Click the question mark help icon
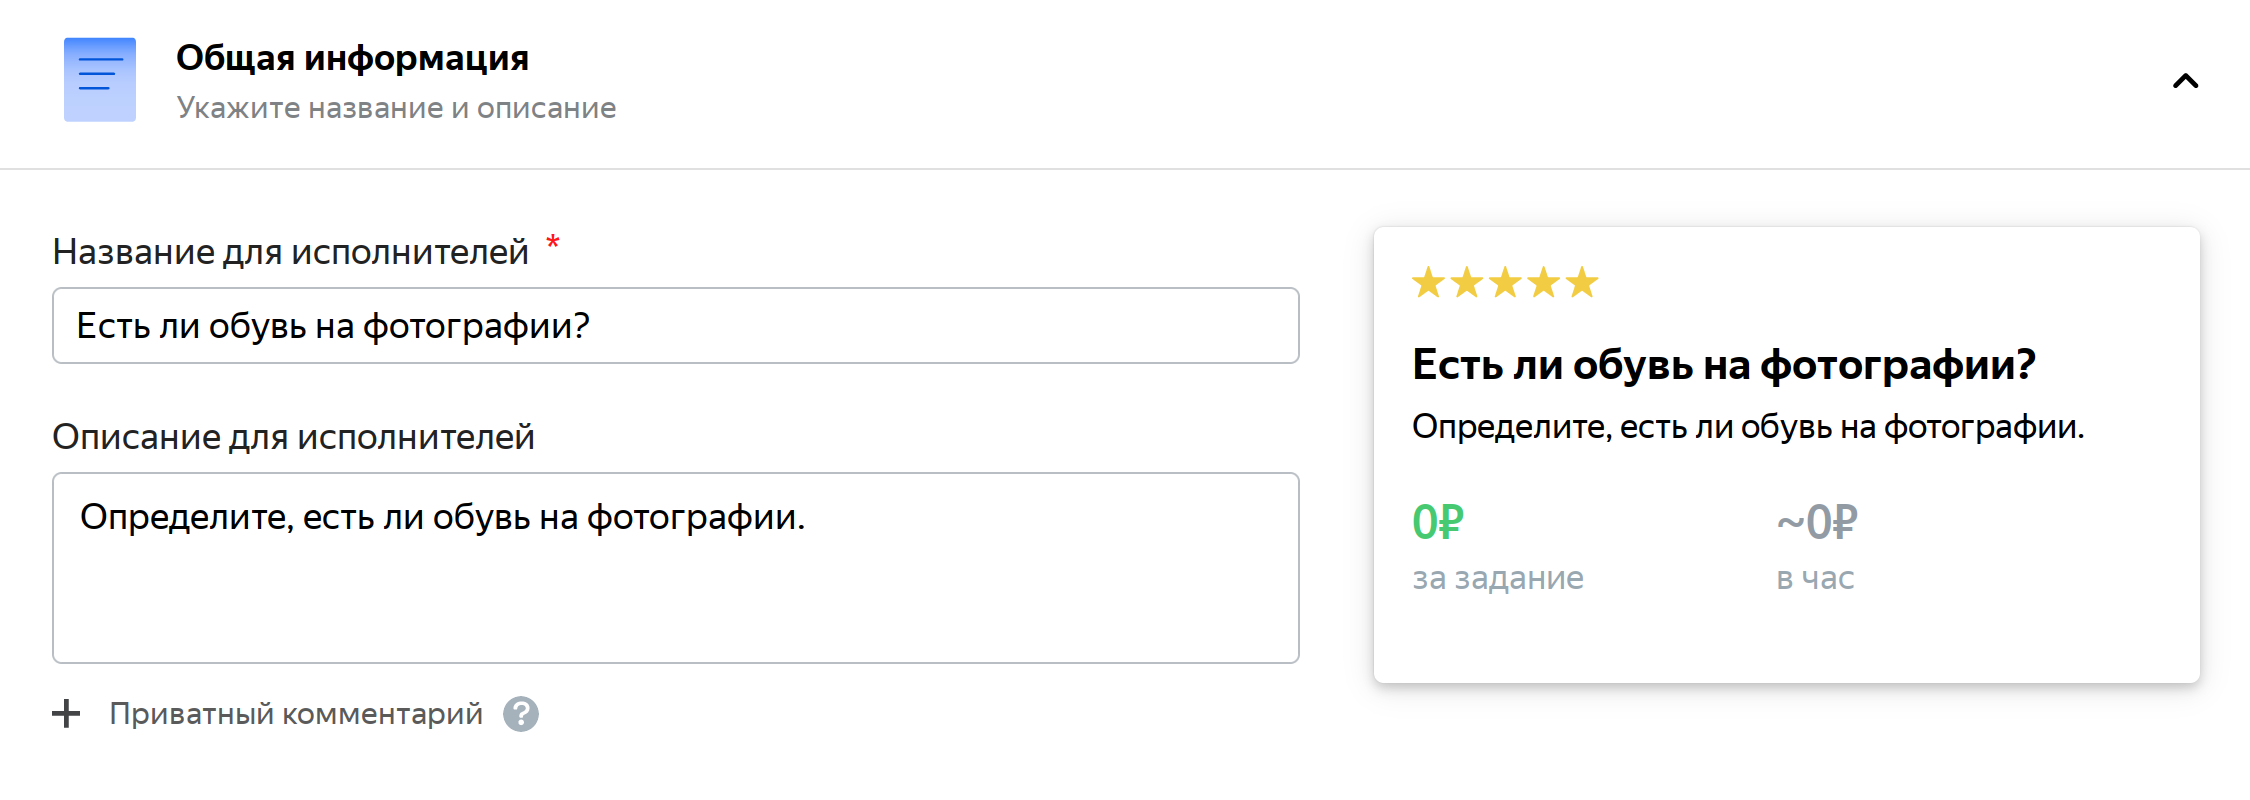The image size is (2250, 800). click(520, 714)
